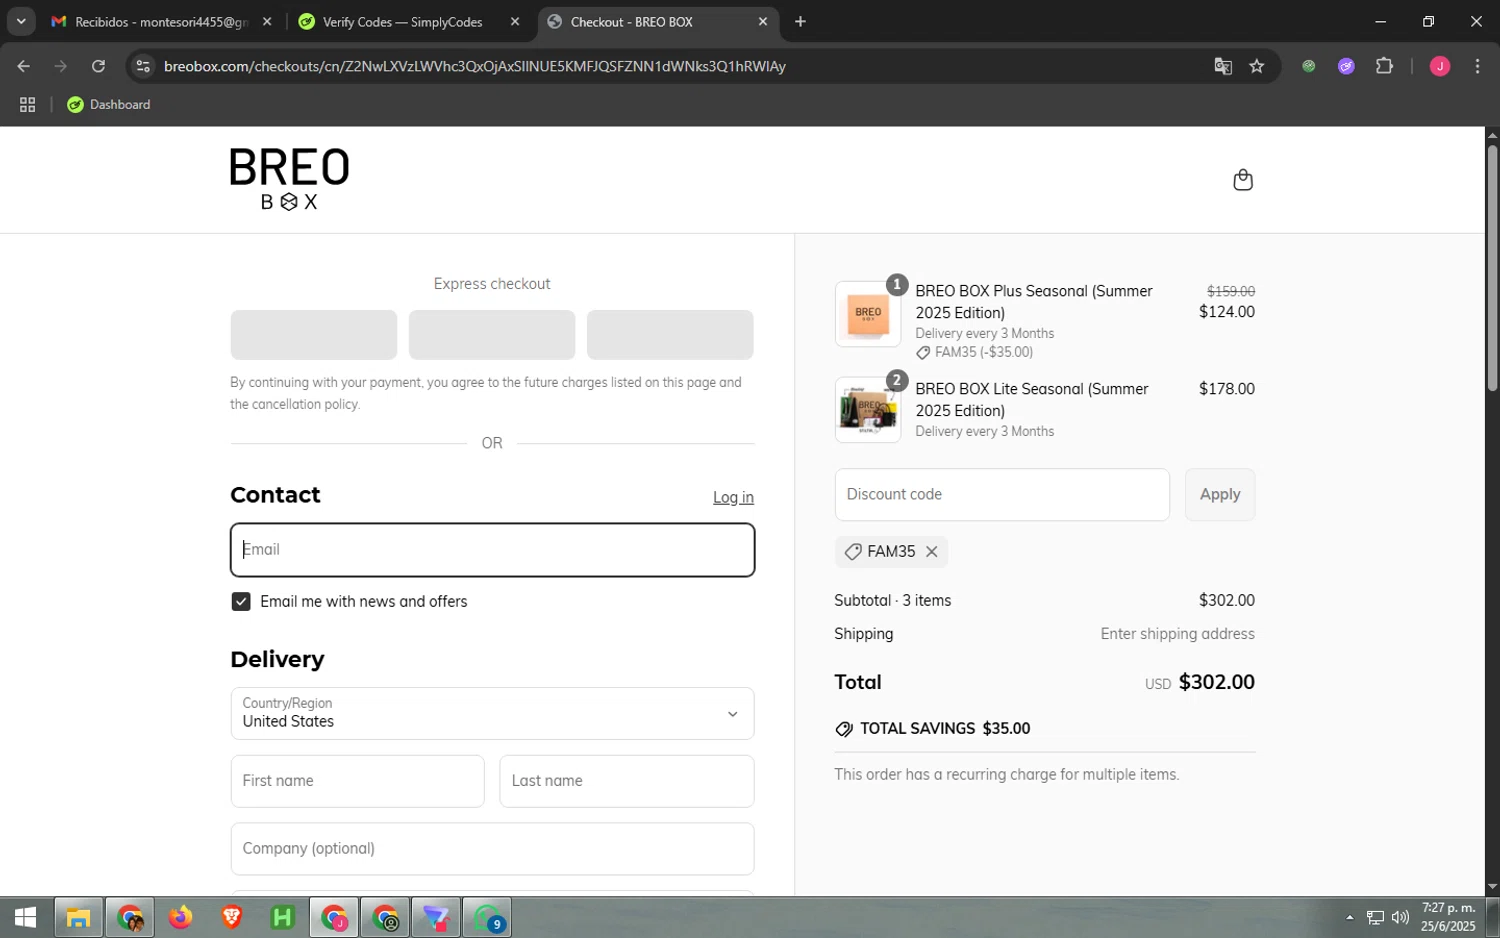Open the Chrome profile avatar J
This screenshot has height=938, width=1500.
click(x=1439, y=66)
